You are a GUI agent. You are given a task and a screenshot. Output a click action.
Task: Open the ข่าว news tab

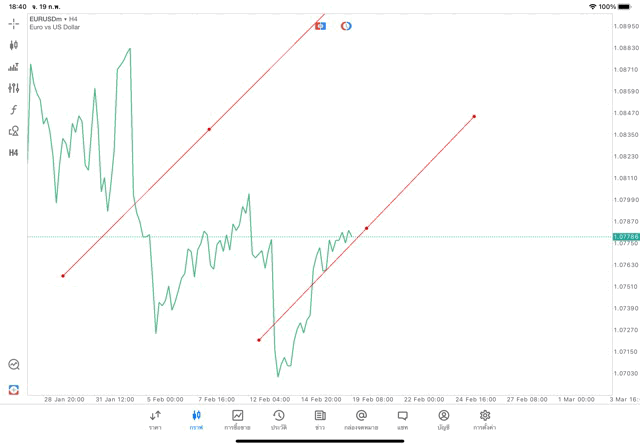pyautogui.click(x=320, y=420)
